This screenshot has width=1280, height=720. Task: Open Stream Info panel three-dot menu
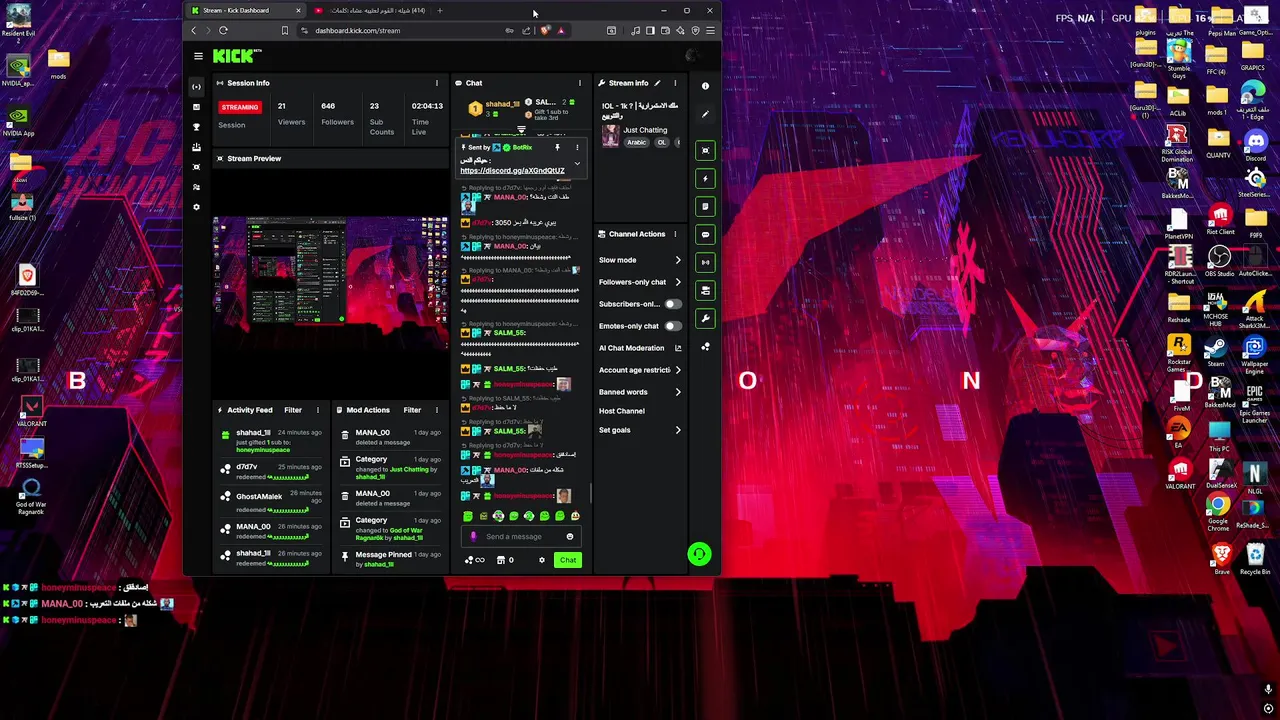tap(675, 83)
